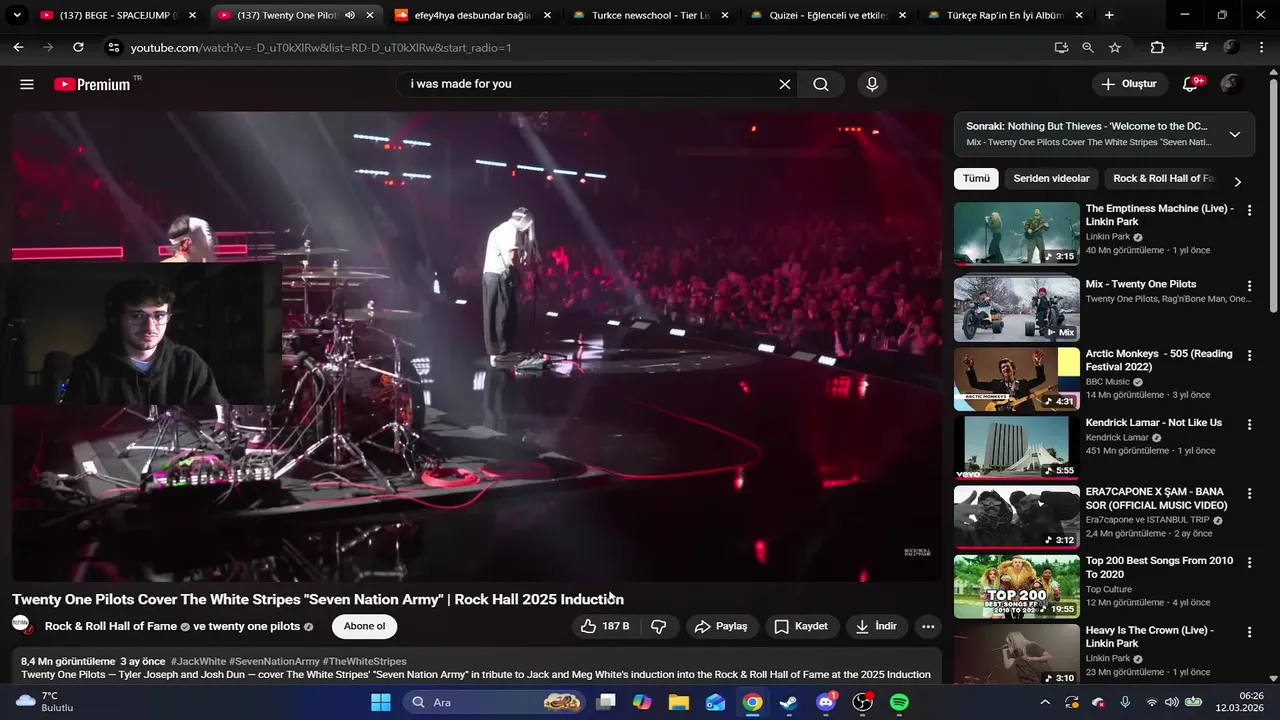Open #SevenNationArmy hashtag link
Screen dimensions: 1280x720
point(274,661)
